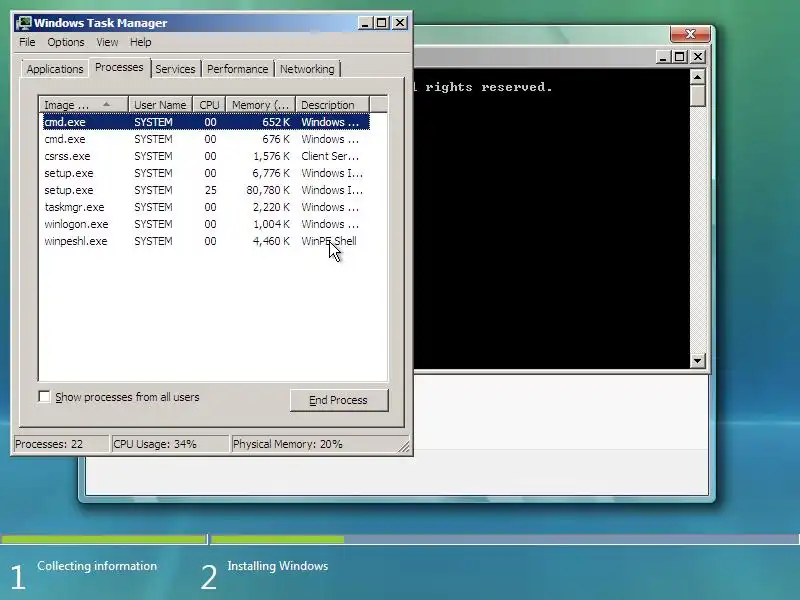800x600 pixels.
Task: Select the Processes tab
Action: coord(119,67)
